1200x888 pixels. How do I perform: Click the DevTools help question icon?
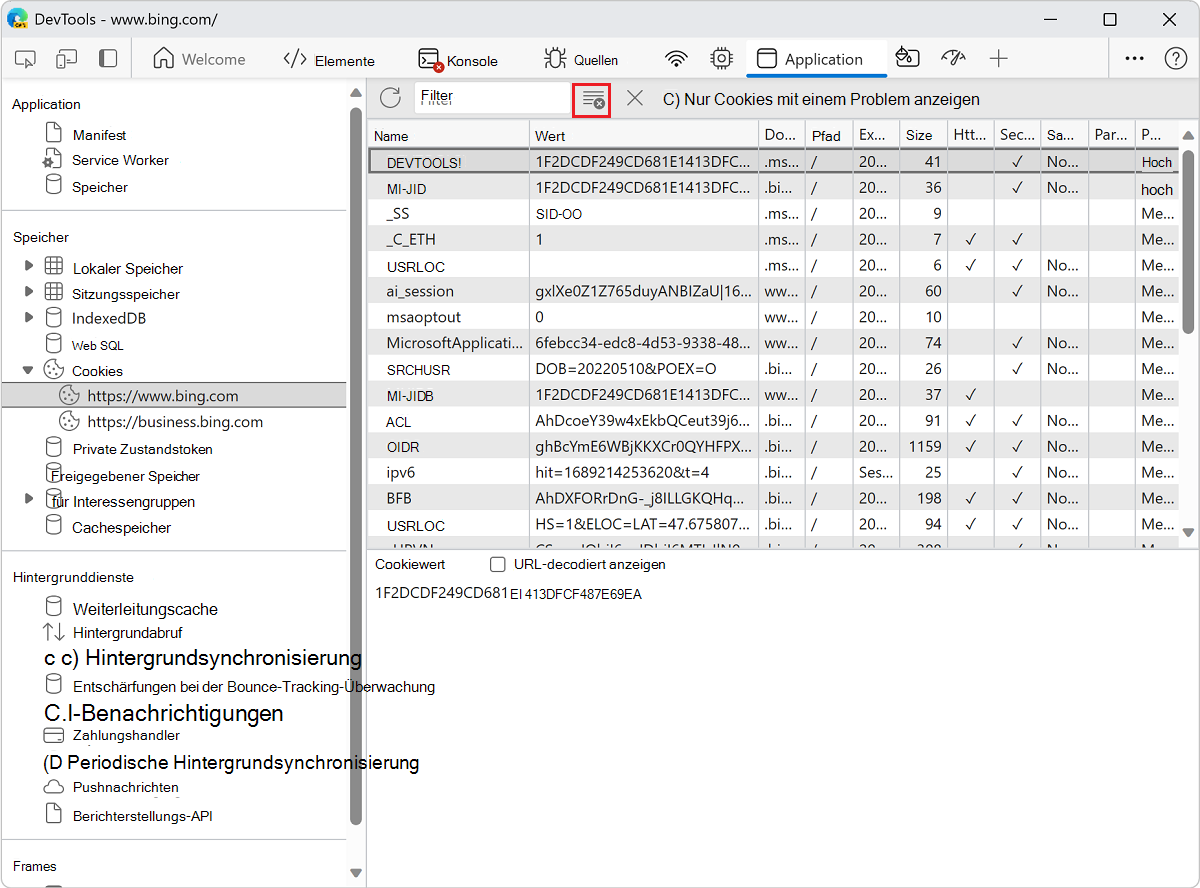pos(1176,59)
